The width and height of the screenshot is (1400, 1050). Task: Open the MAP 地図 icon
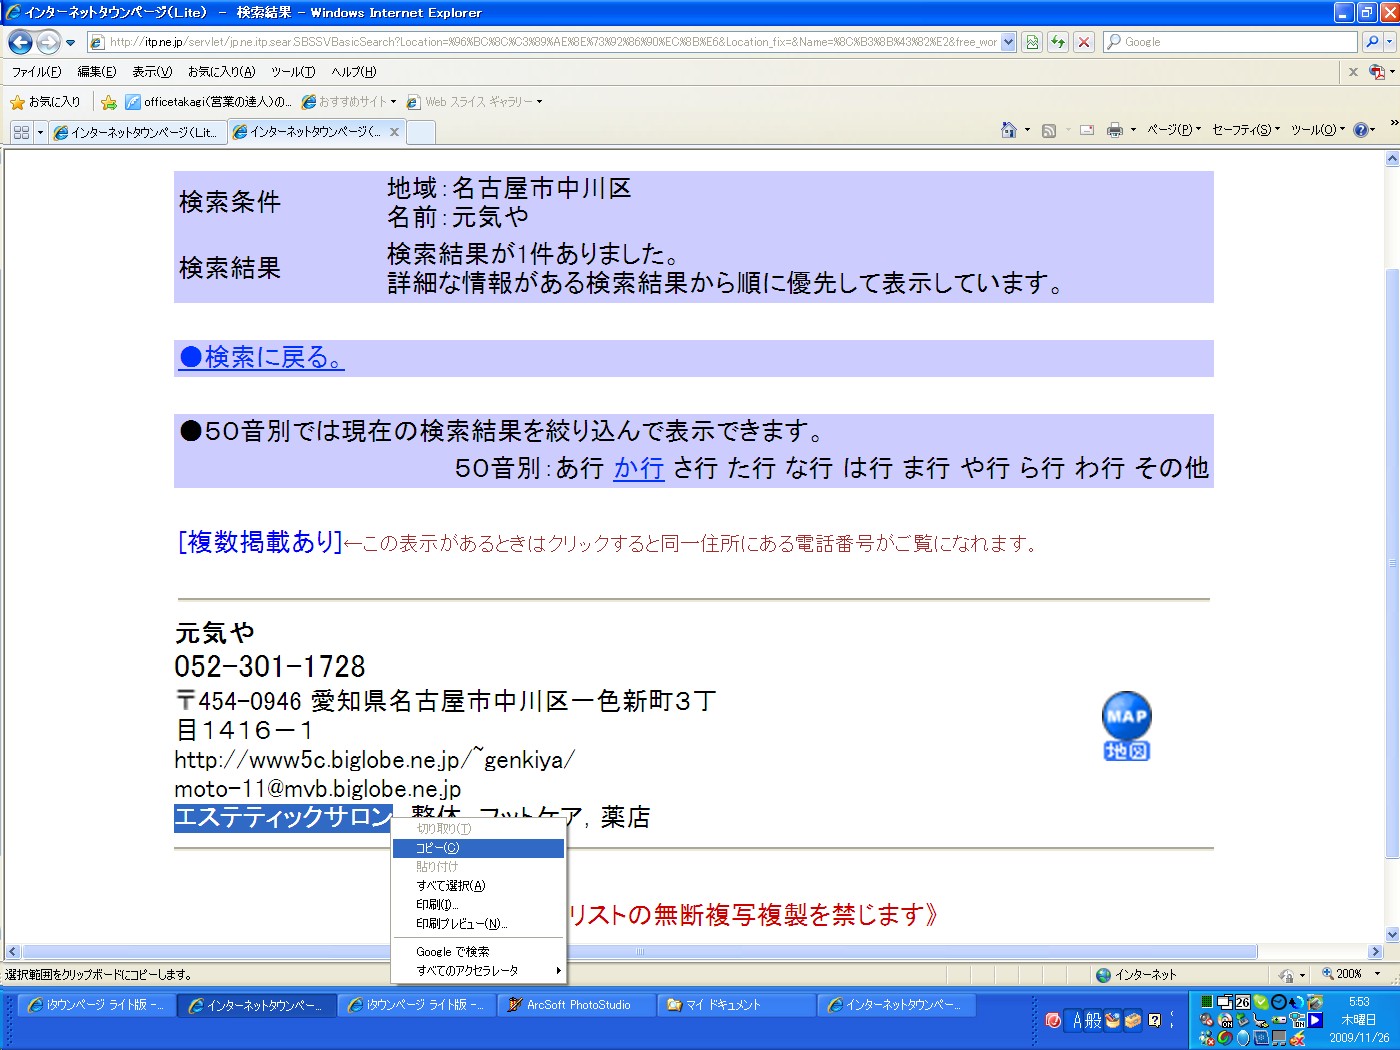[x=1127, y=726]
